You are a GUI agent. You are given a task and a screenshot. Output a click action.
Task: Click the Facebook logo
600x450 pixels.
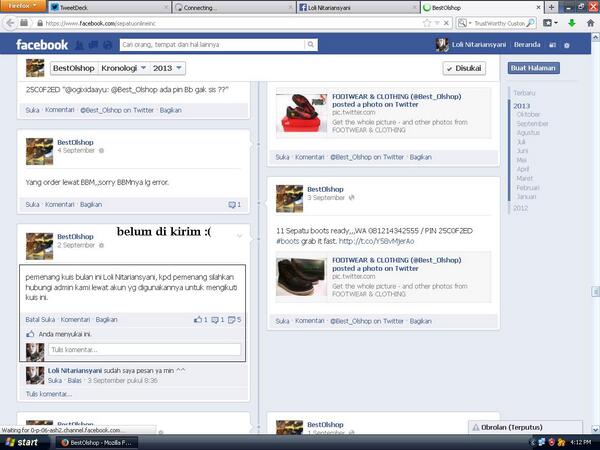coord(42,45)
